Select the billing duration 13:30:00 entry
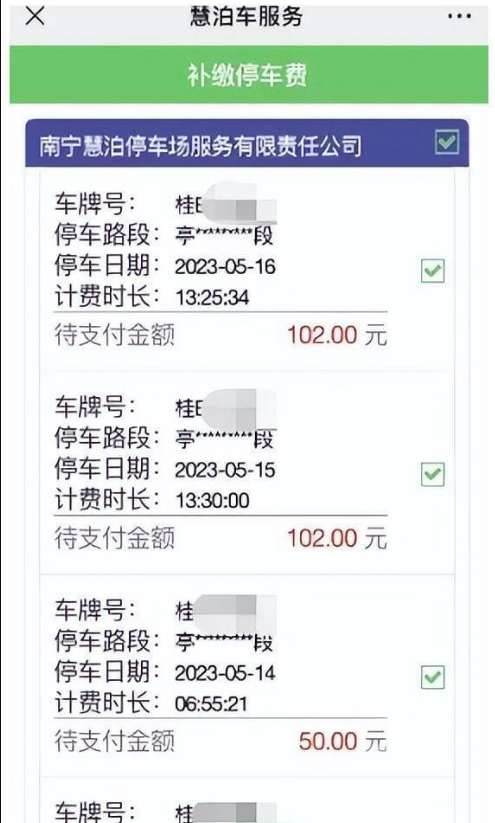 click(x=212, y=501)
